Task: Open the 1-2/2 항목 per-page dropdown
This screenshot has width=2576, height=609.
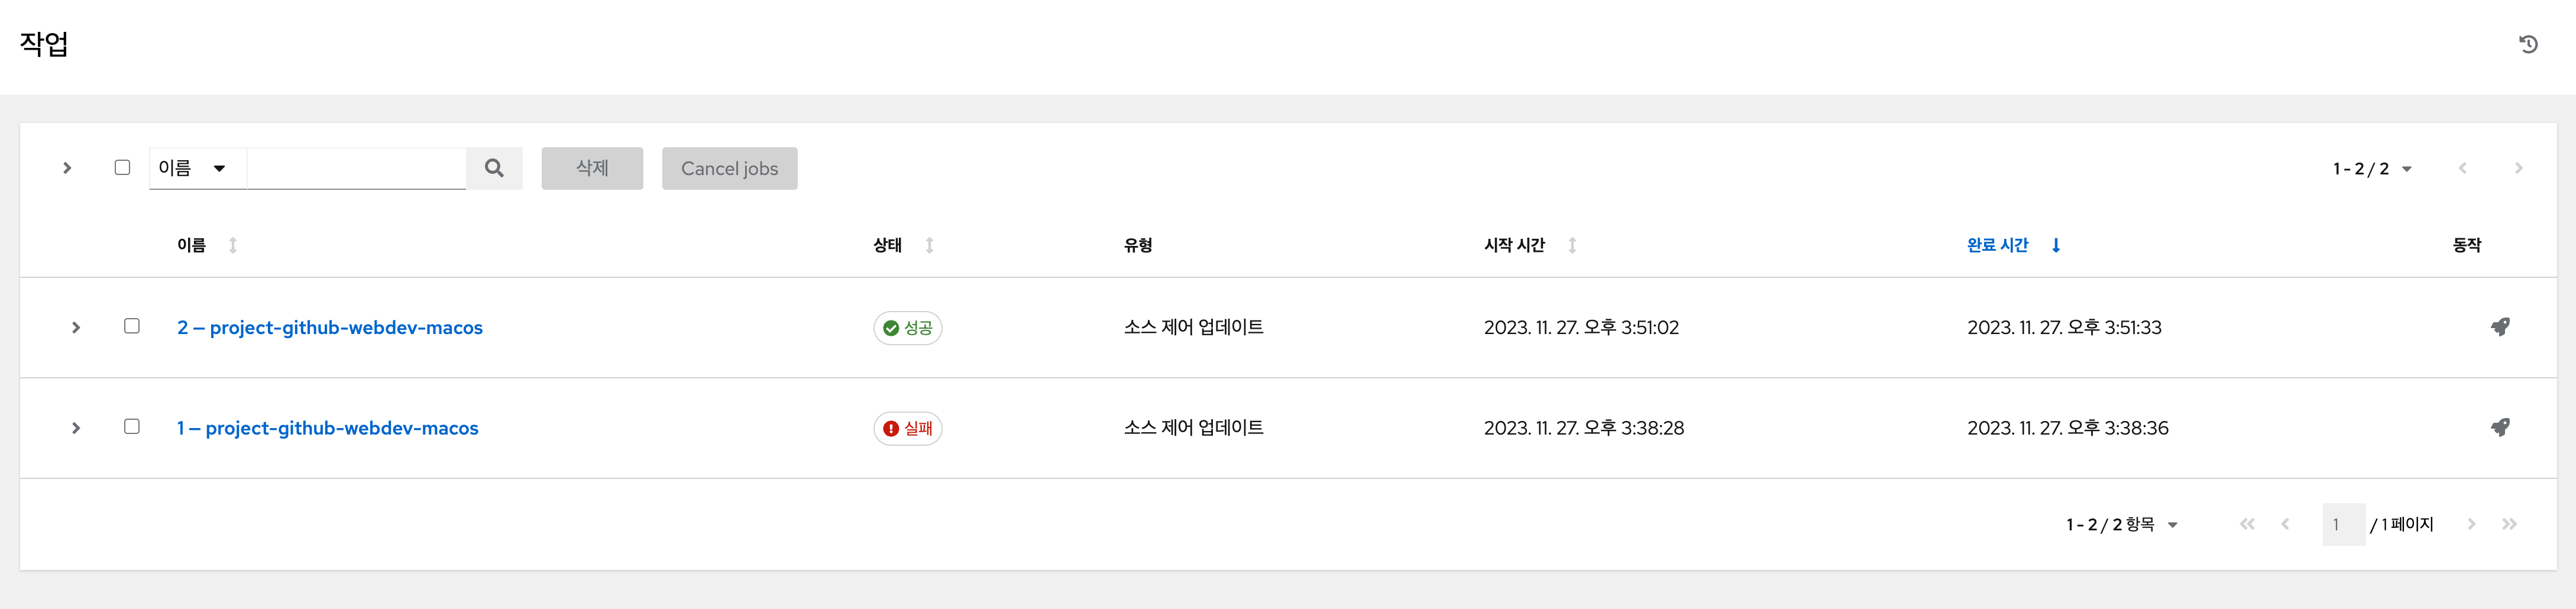Action: point(2121,524)
